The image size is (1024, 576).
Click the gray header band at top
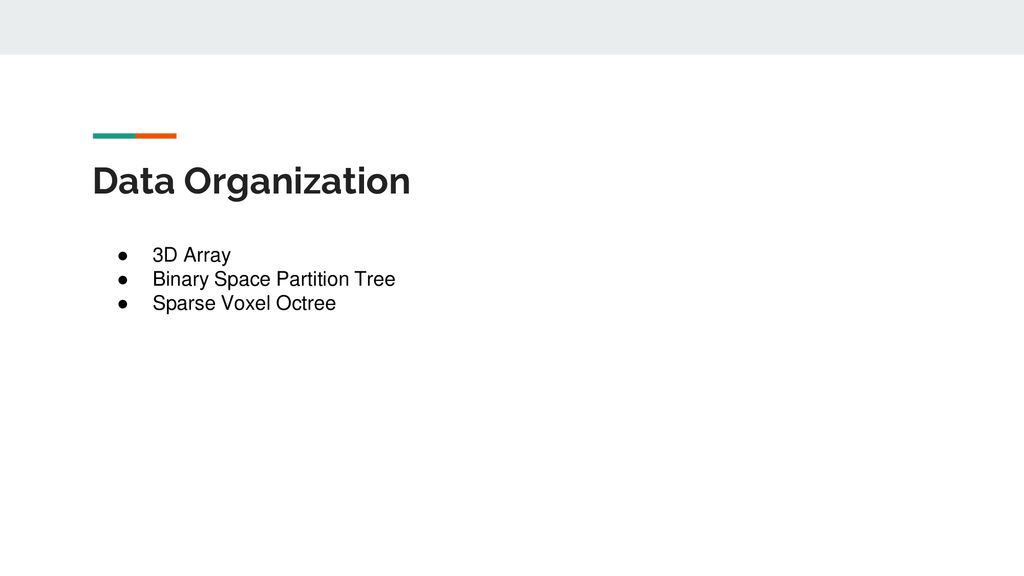pyautogui.click(x=512, y=27)
